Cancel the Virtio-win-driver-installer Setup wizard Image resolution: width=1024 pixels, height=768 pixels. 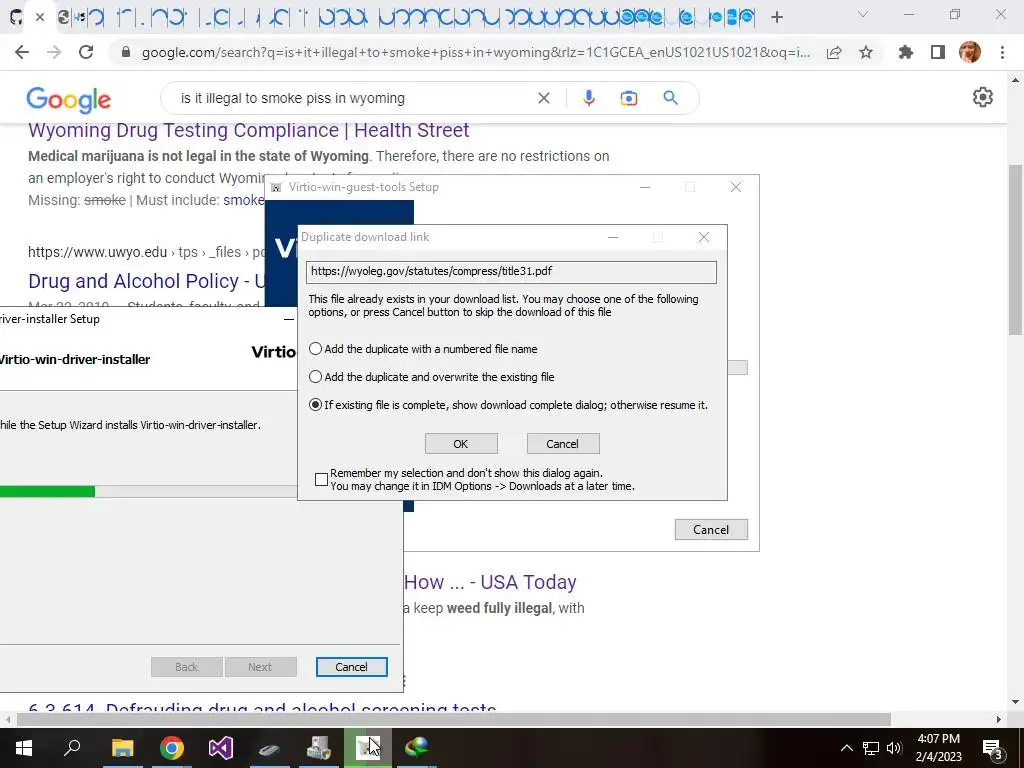[351, 667]
